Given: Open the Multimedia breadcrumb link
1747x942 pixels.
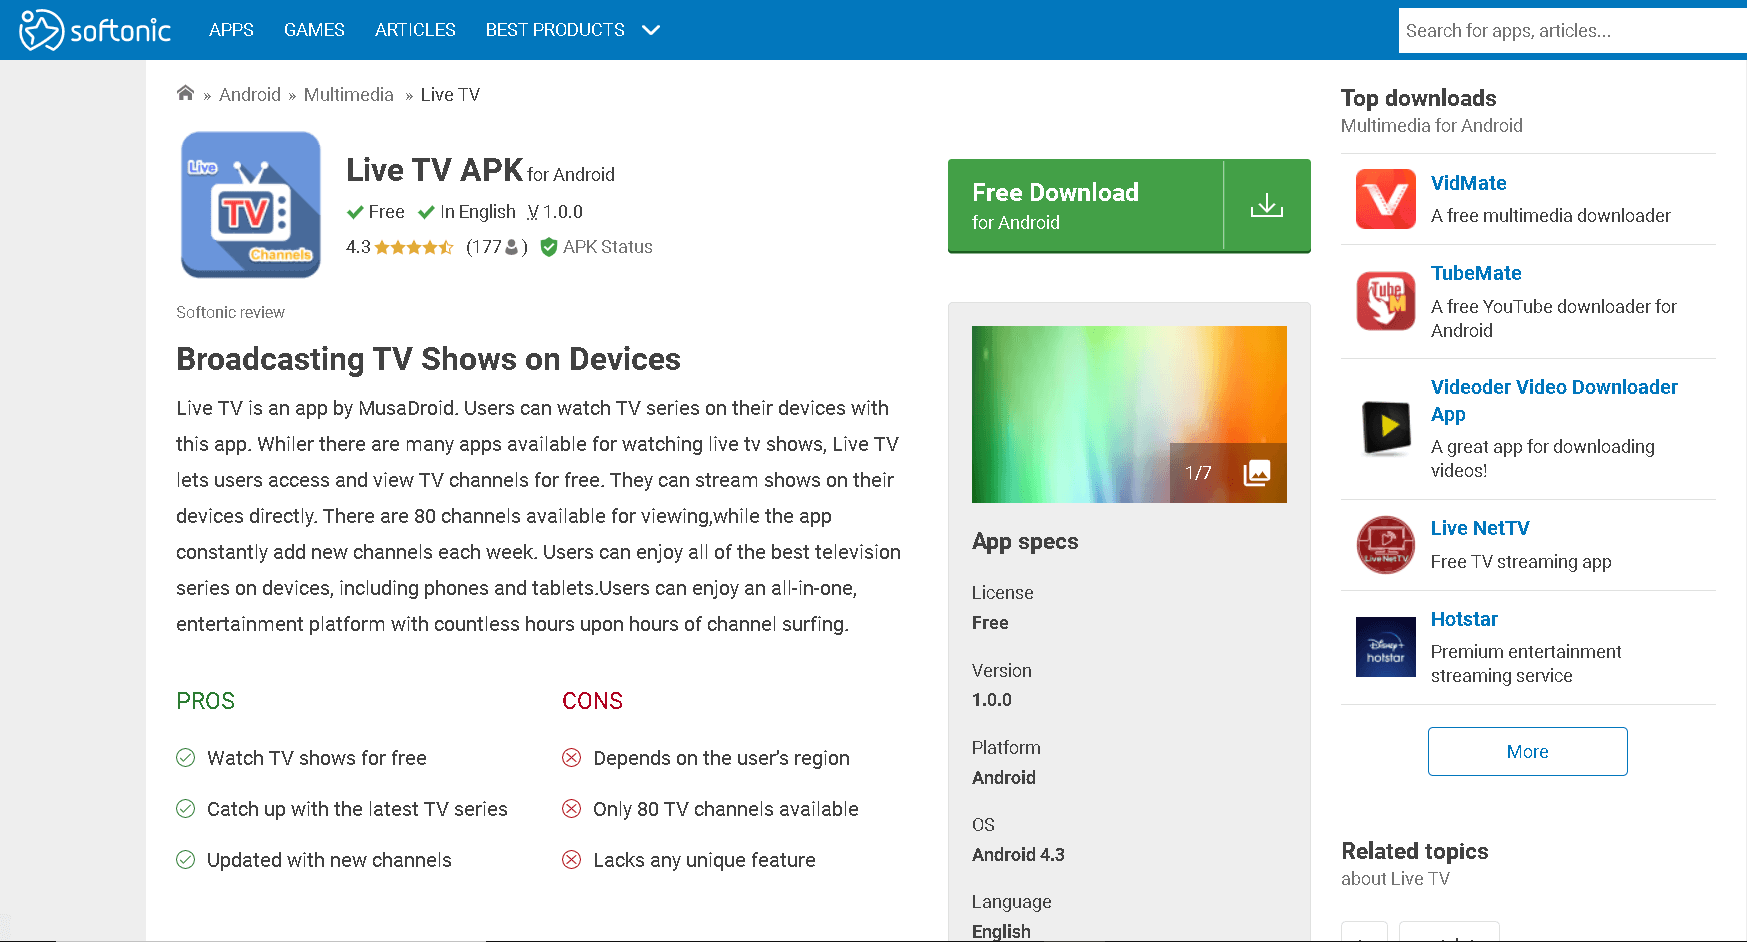Looking at the screenshot, I should click(348, 95).
